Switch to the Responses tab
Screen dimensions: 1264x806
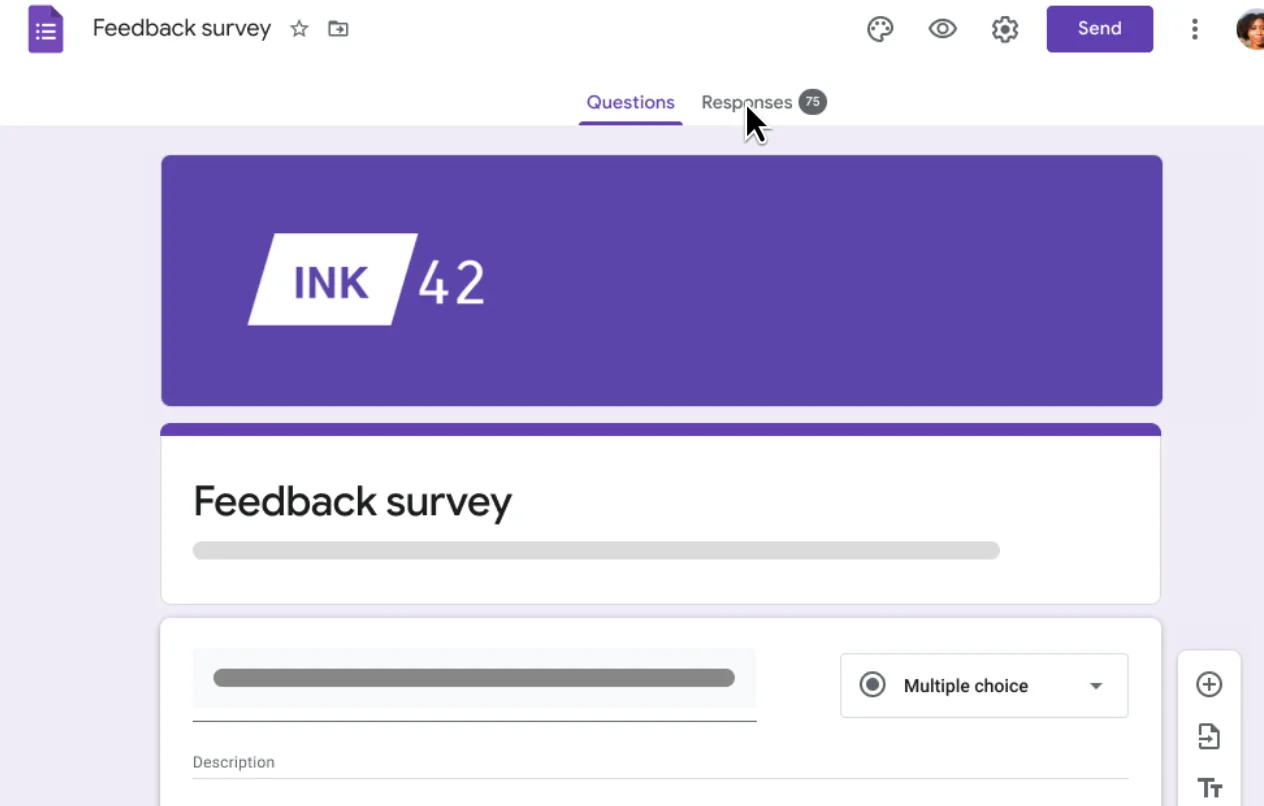pyautogui.click(x=746, y=102)
